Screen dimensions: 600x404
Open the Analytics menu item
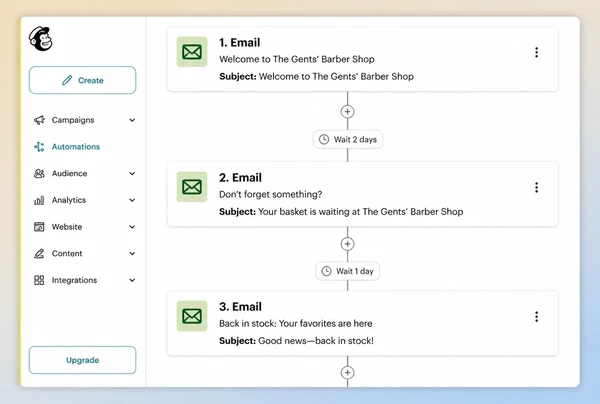[x=84, y=200]
